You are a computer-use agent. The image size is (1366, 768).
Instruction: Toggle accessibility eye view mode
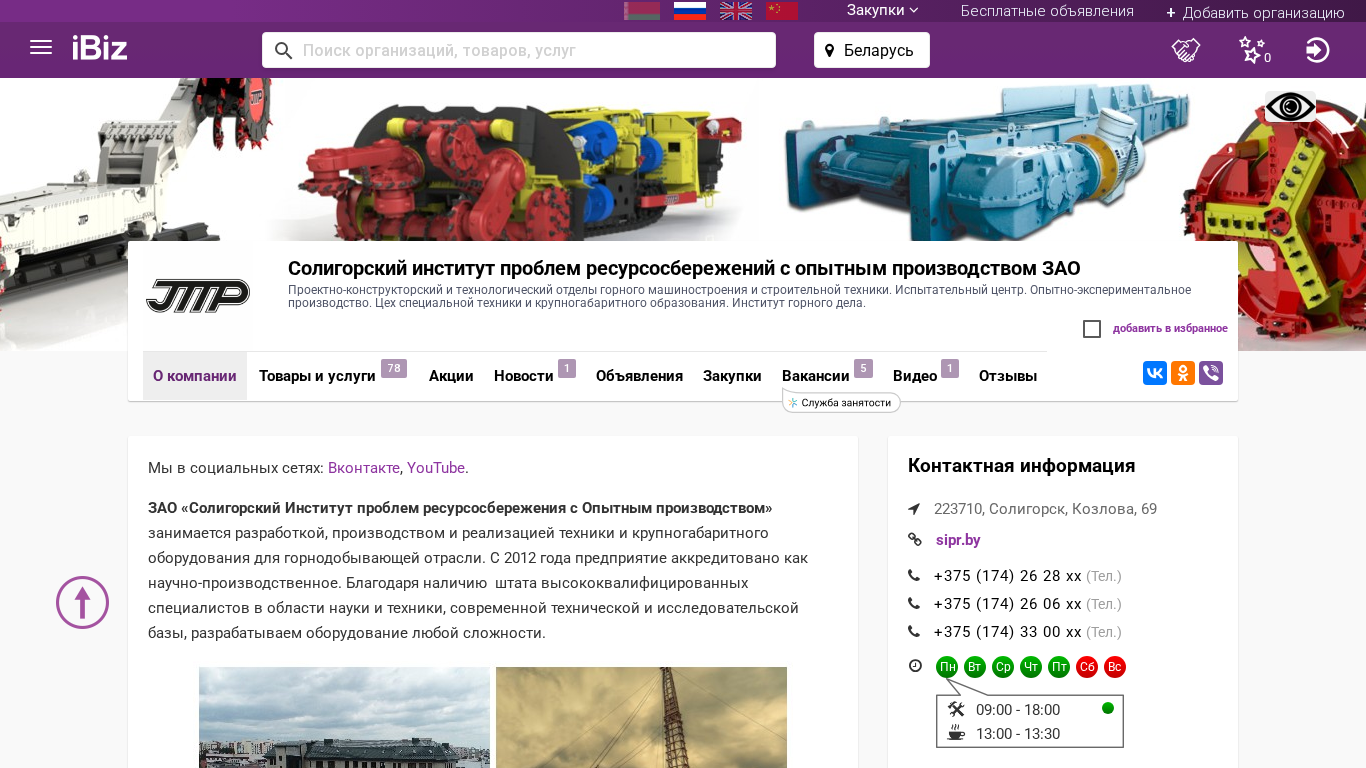pos(1290,106)
